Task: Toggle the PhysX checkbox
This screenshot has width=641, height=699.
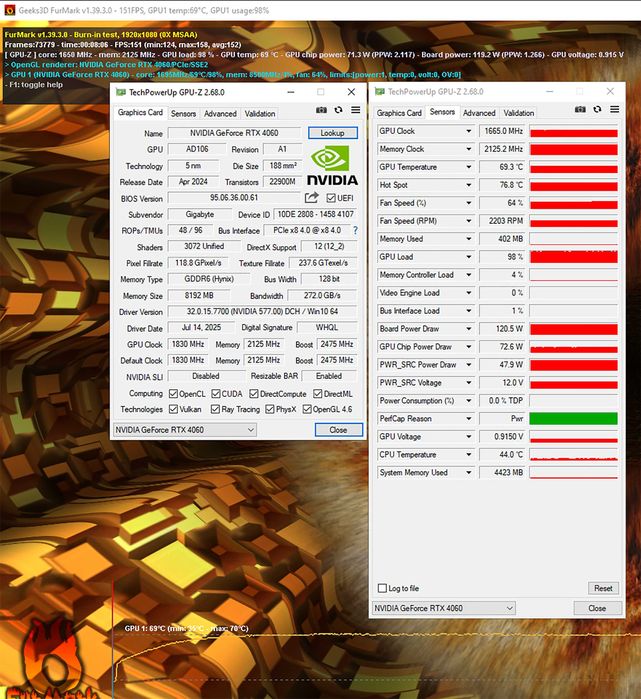Action: pyautogui.click(x=270, y=409)
